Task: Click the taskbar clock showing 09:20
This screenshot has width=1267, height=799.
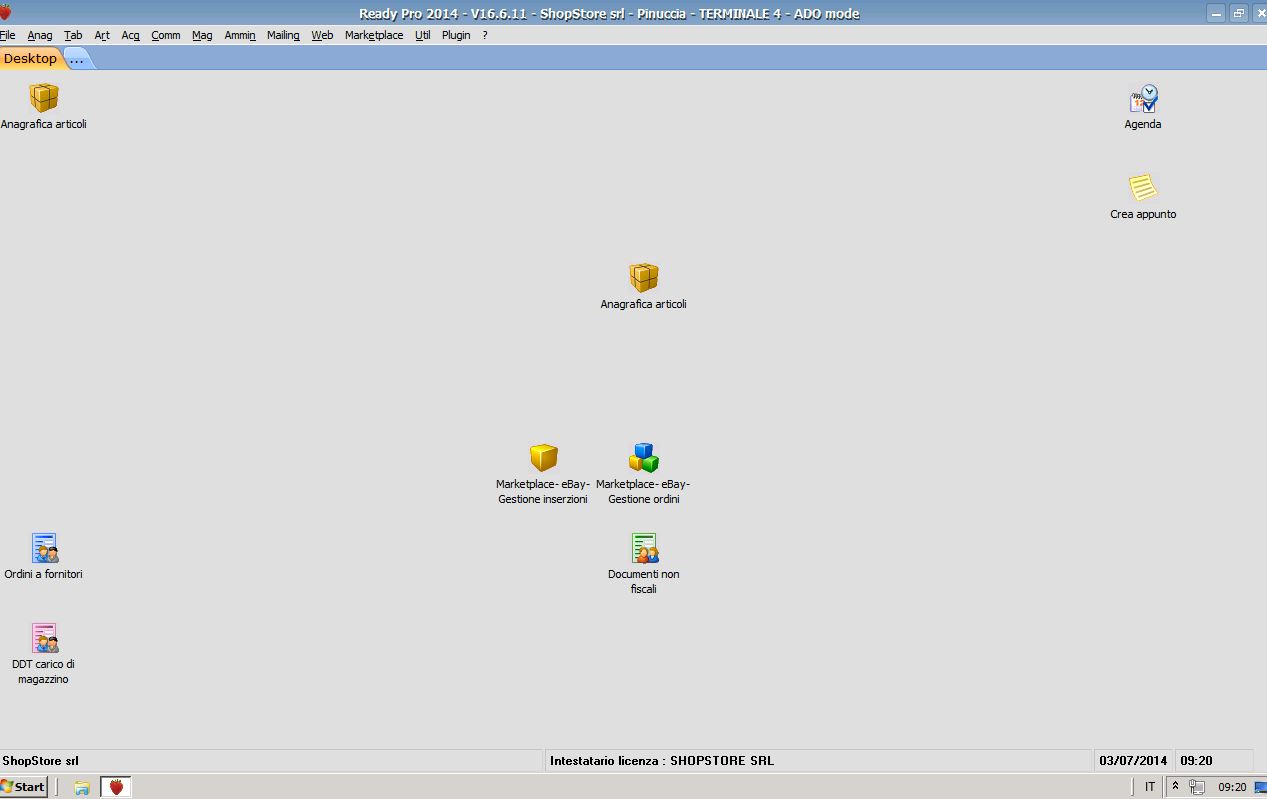Action: pyautogui.click(x=1232, y=787)
